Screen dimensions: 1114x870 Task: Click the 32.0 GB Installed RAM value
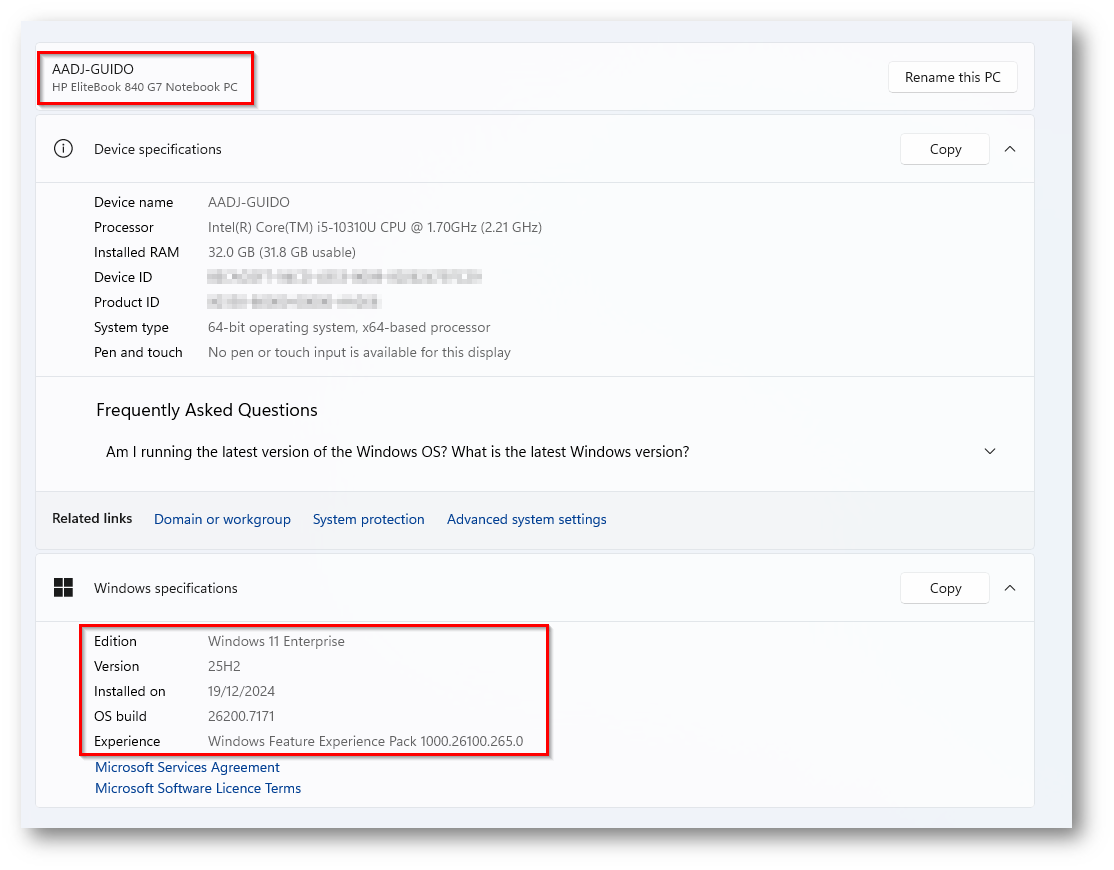click(281, 252)
